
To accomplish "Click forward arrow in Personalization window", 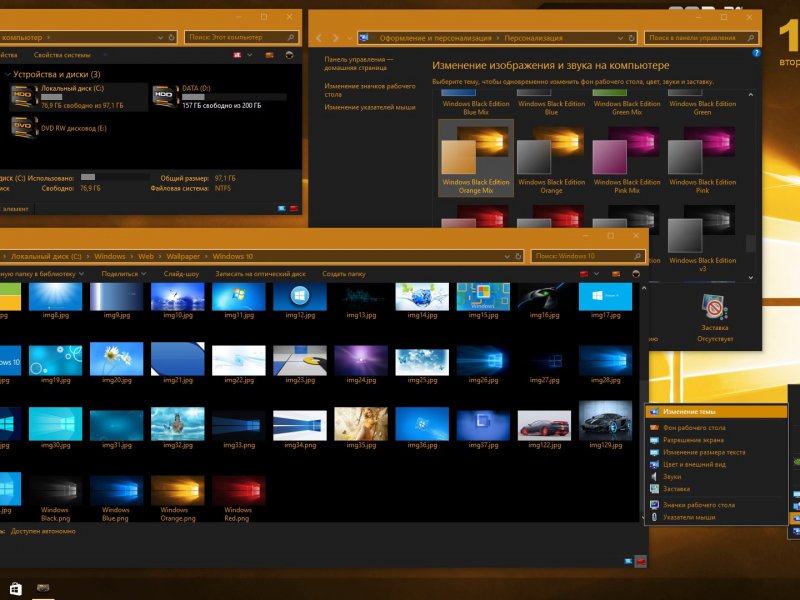I will pyautogui.click(x=336, y=38).
